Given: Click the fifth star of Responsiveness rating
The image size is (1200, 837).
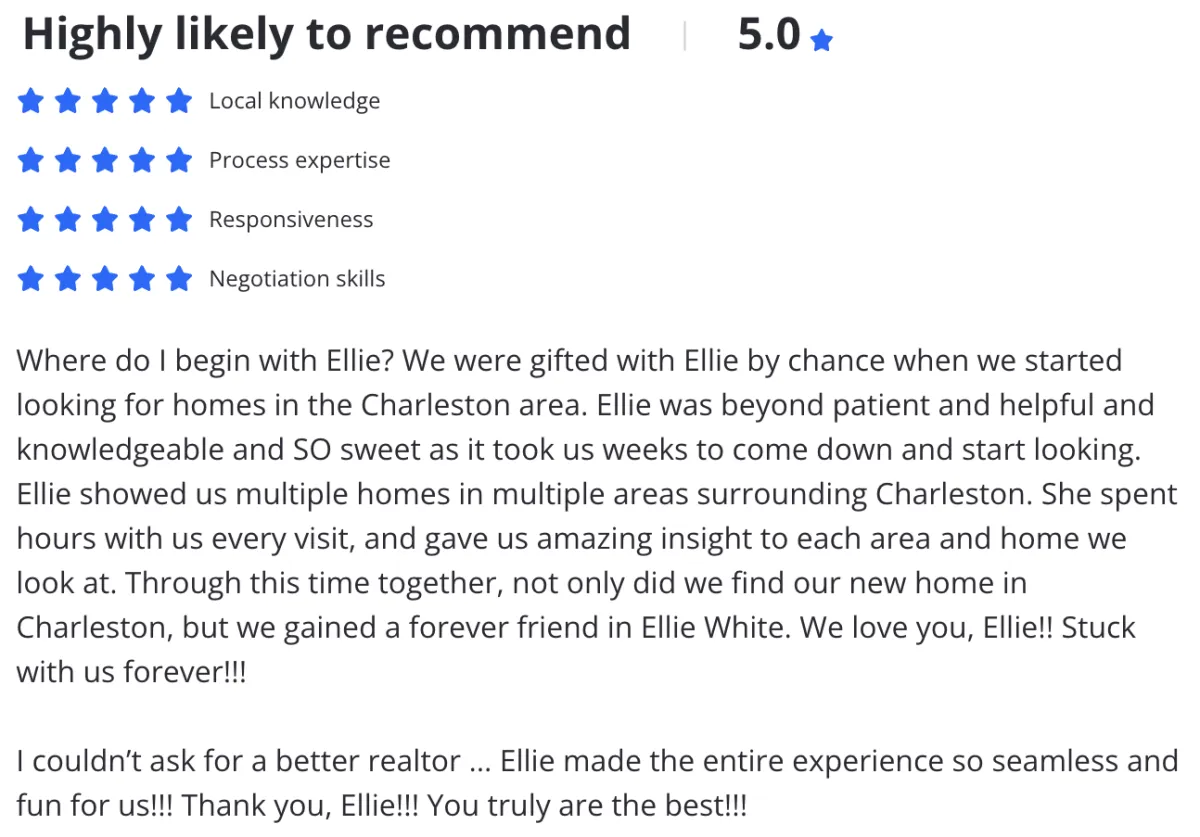Looking at the screenshot, I should point(179,219).
